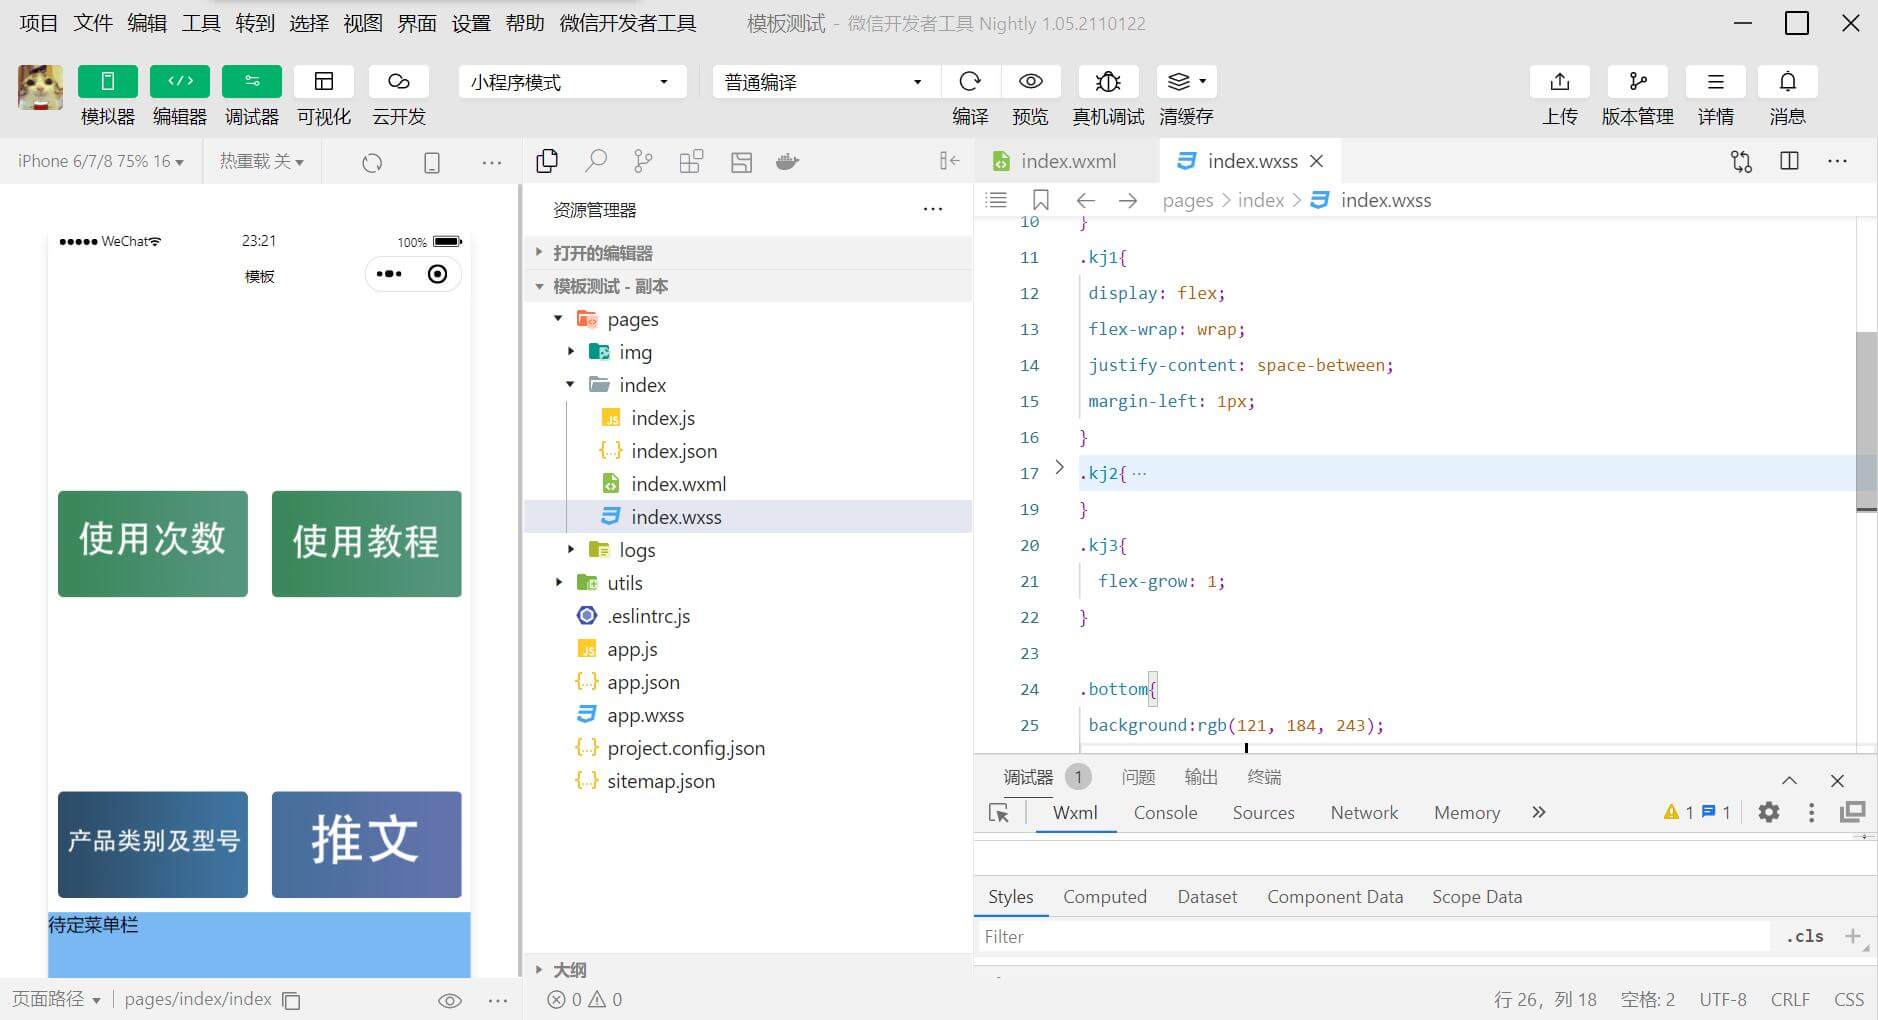The width and height of the screenshot is (1878, 1020).
Task: Open the 文件 menu
Action: [93, 23]
